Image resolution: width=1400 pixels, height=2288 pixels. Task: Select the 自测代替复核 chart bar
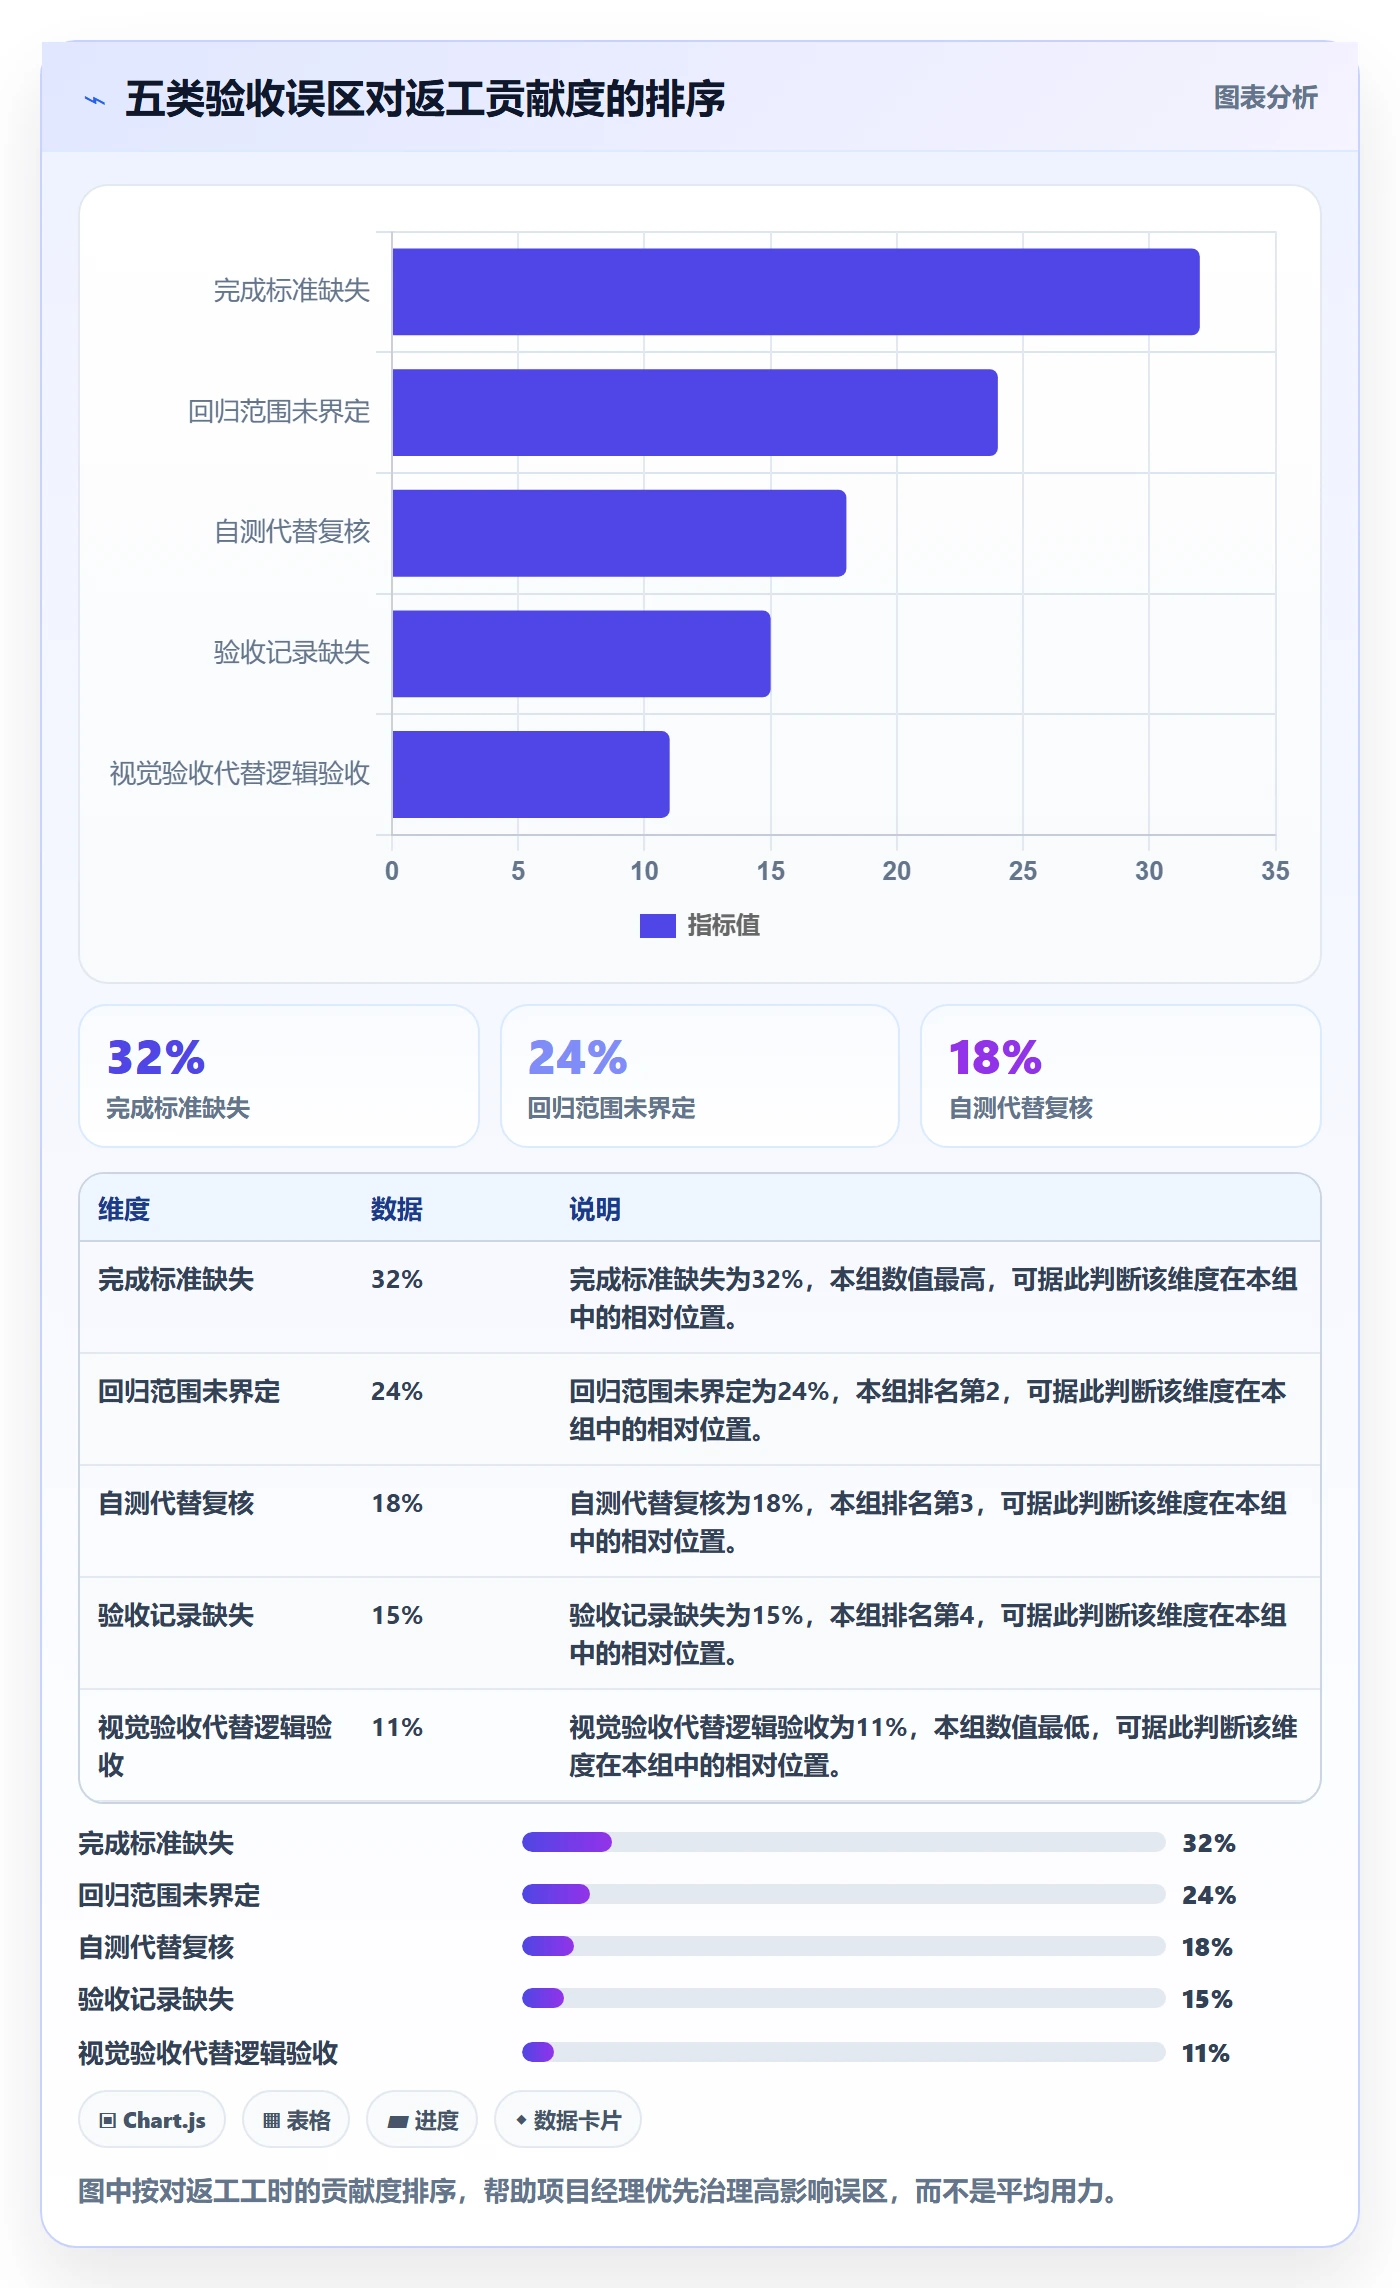pyautogui.click(x=619, y=533)
